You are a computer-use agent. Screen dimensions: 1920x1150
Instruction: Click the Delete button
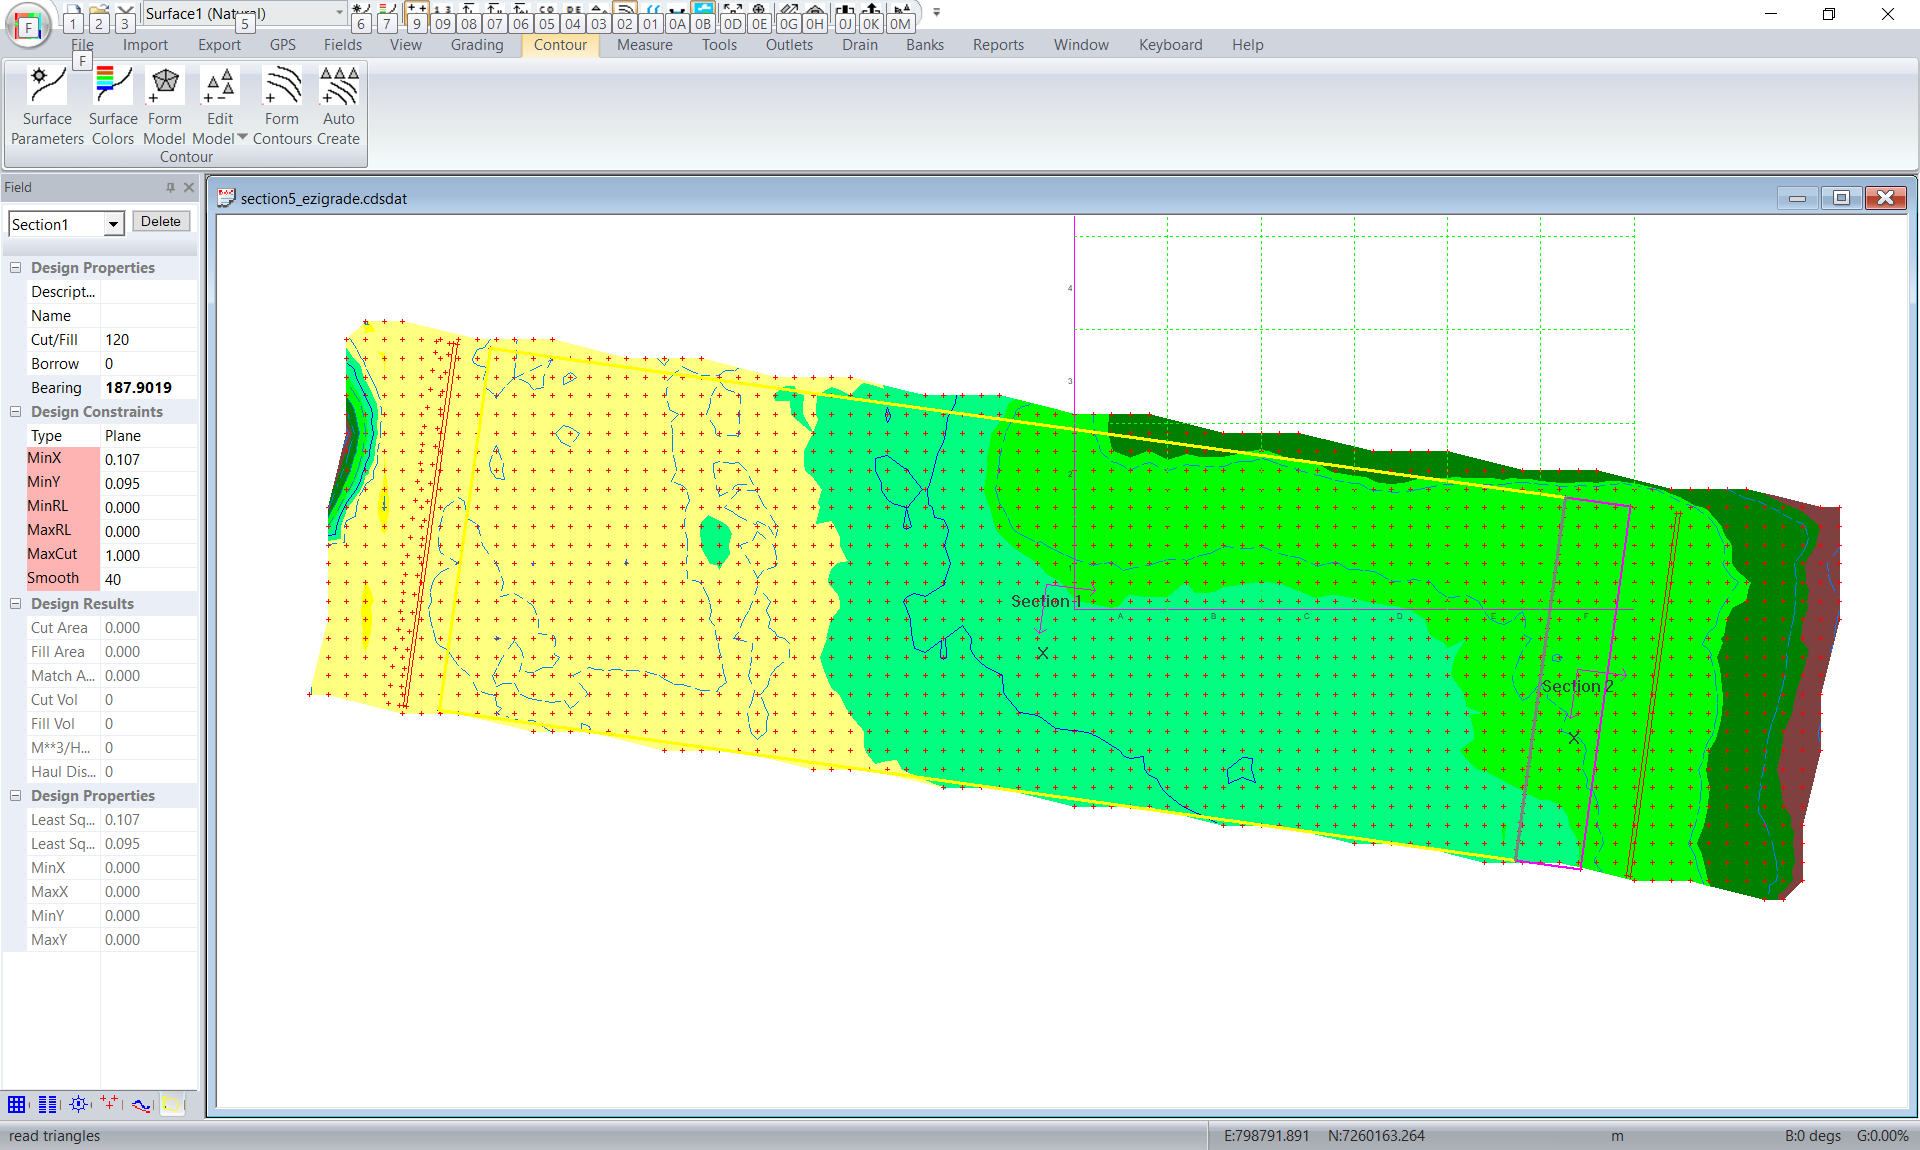(161, 222)
